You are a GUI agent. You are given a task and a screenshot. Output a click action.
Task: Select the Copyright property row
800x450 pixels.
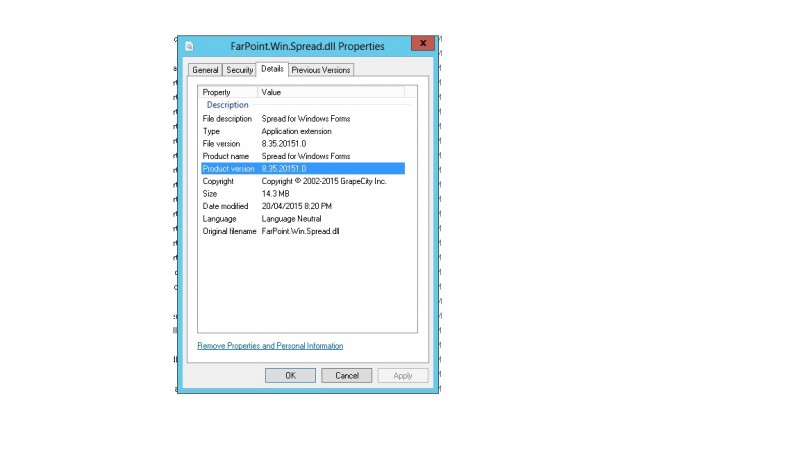[300, 181]
